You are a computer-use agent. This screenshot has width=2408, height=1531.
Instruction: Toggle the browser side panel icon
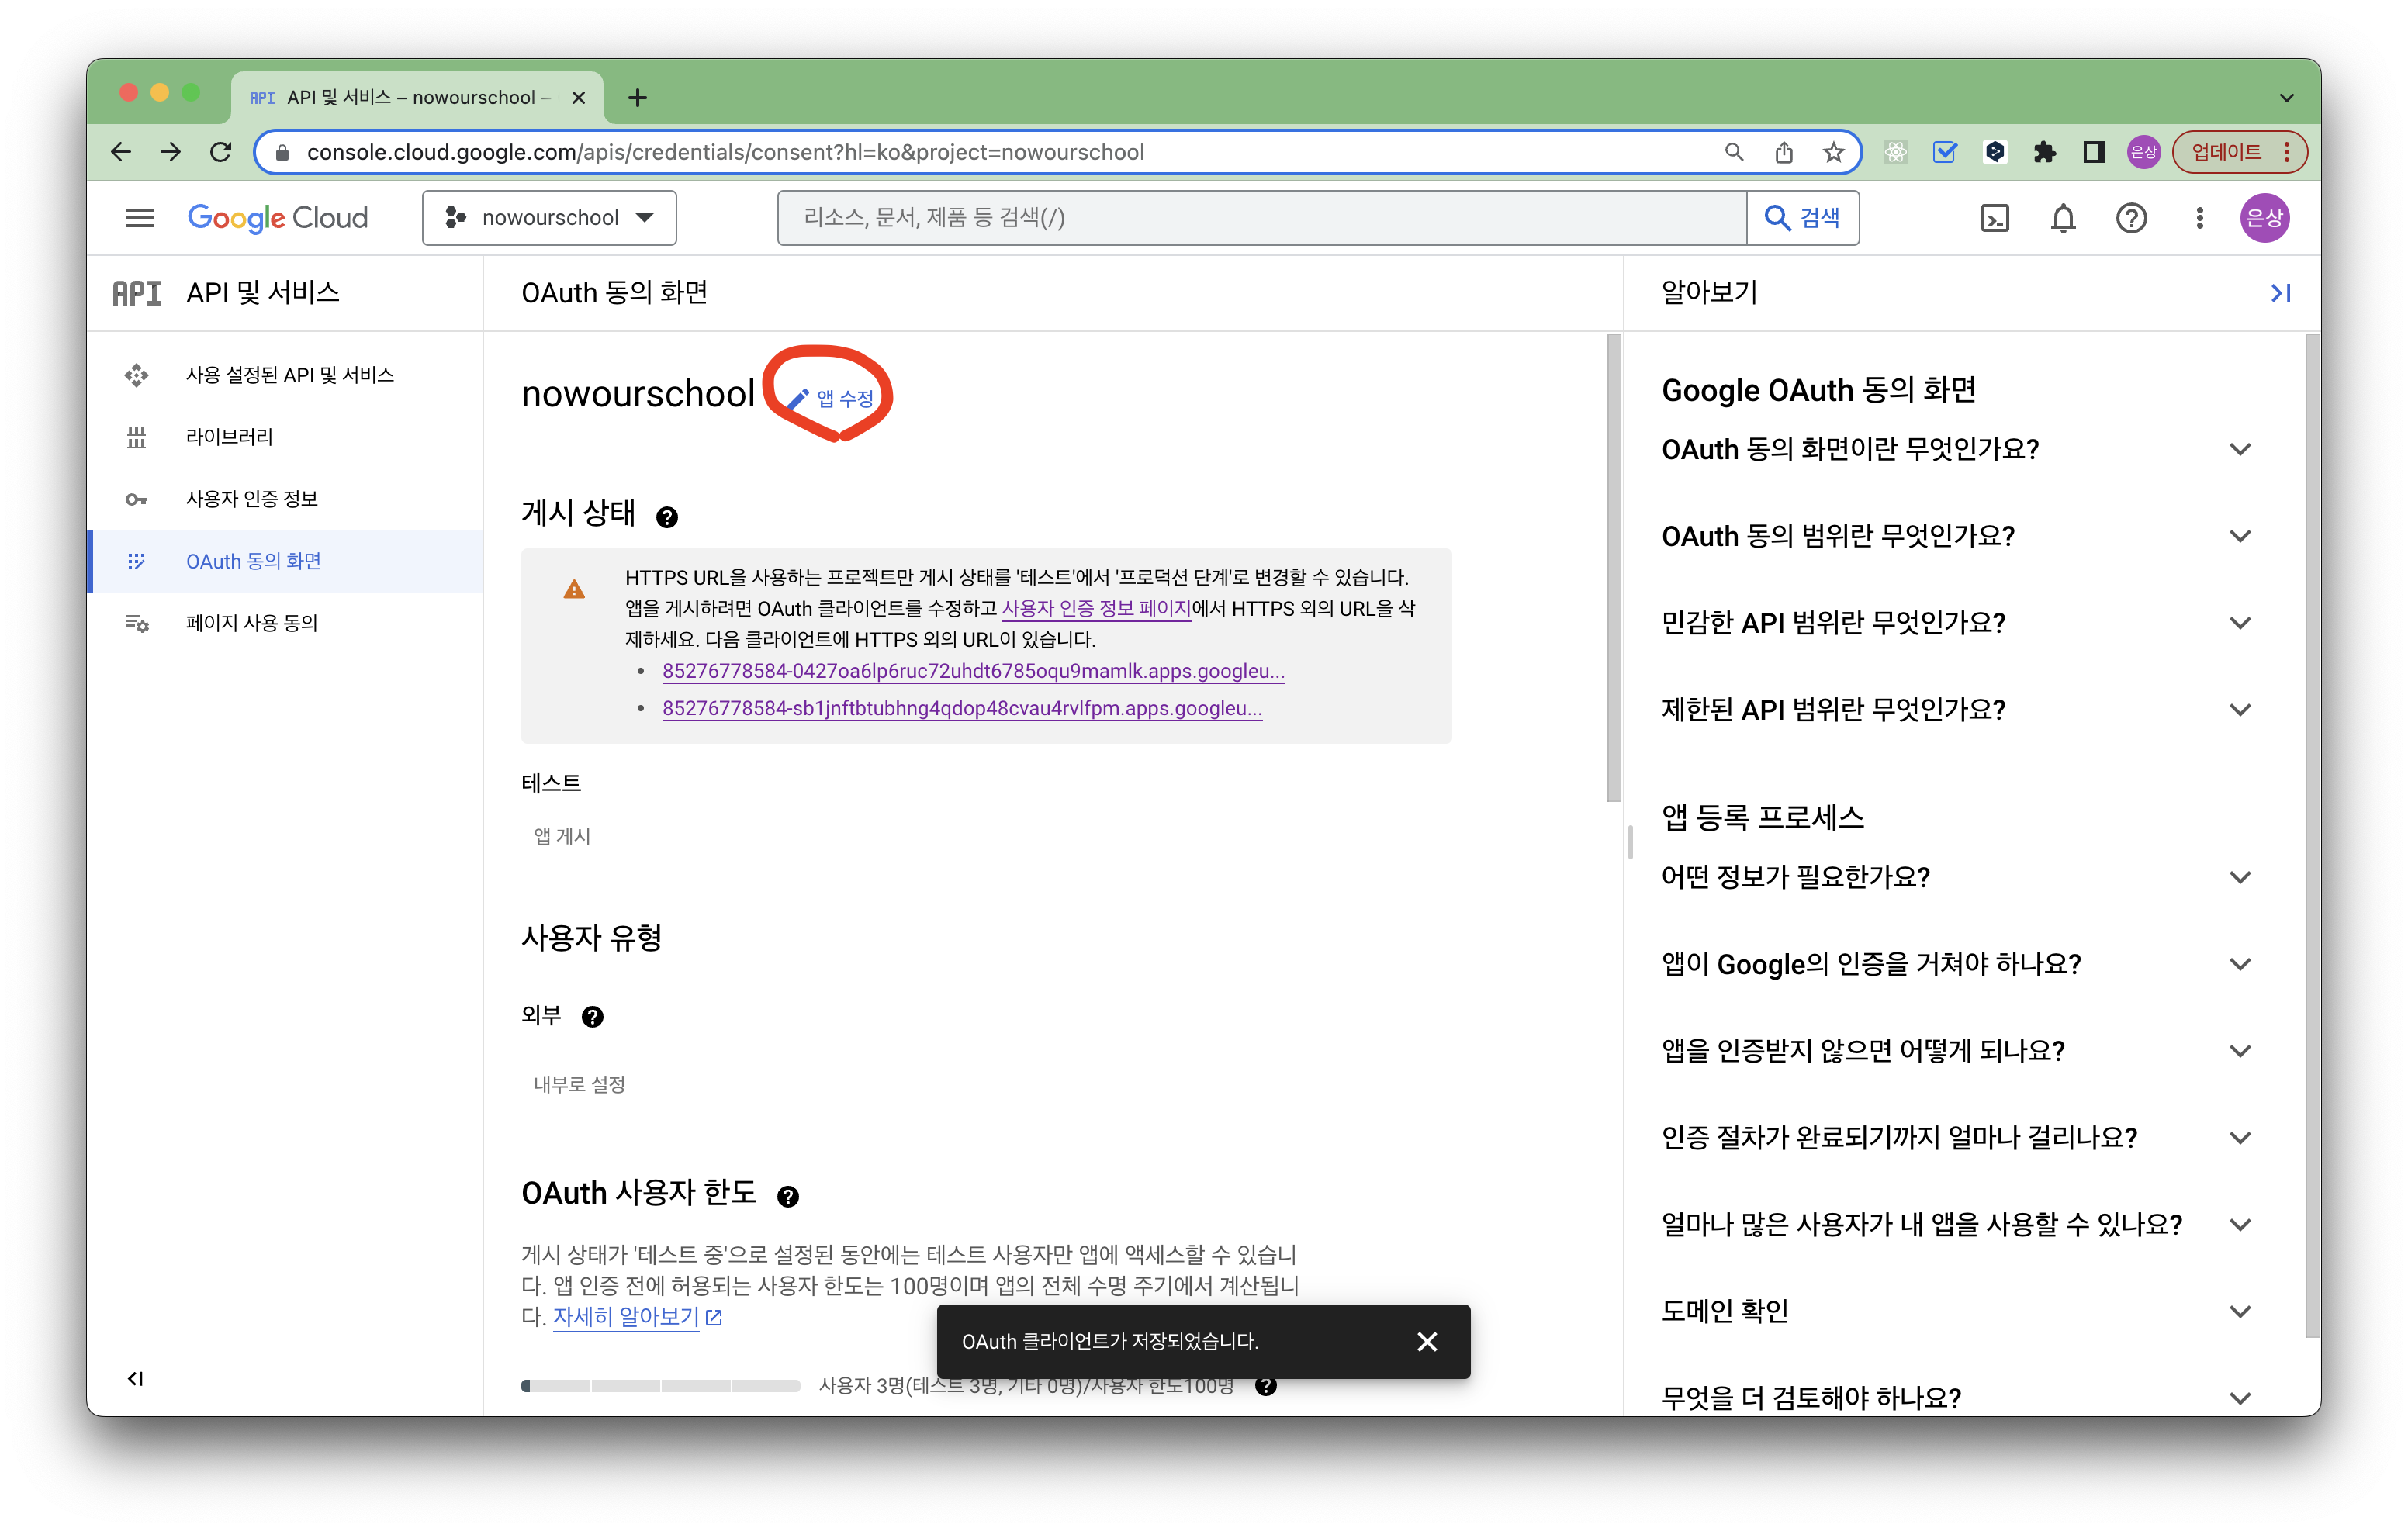(2094, 152)
